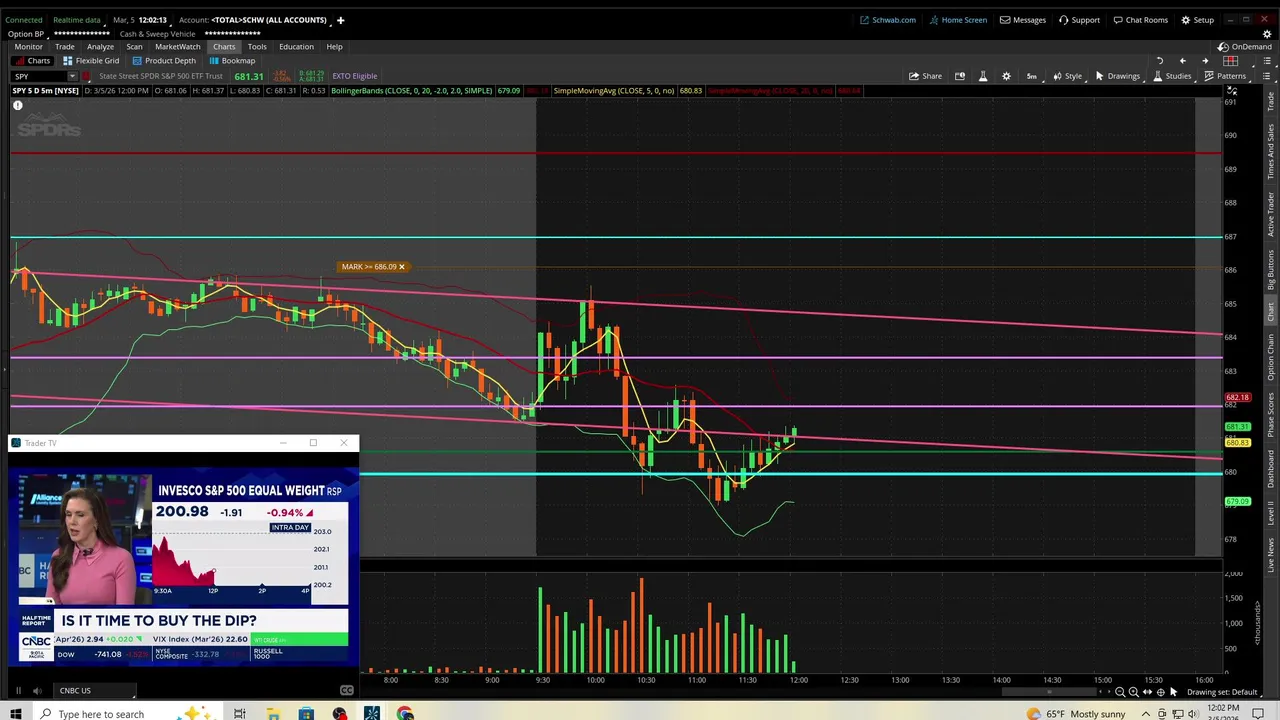The image size is (1280, 720).
Task: Click the right arrow navigation icon
Action: pyautogui.click(x=1205, y=61)
